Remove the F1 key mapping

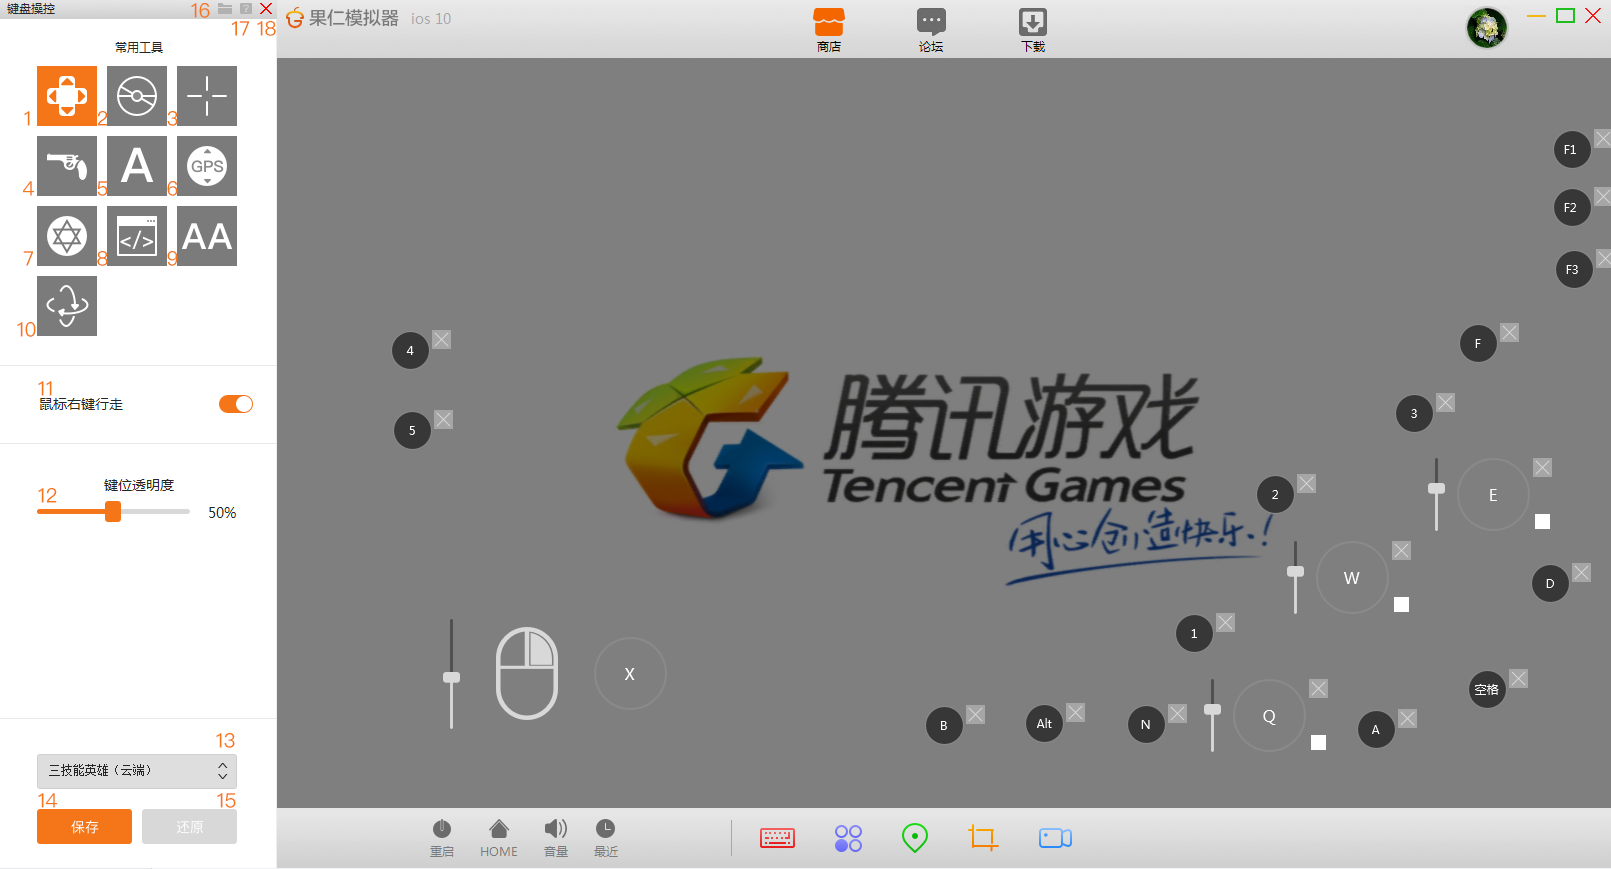pos(1602,139)
